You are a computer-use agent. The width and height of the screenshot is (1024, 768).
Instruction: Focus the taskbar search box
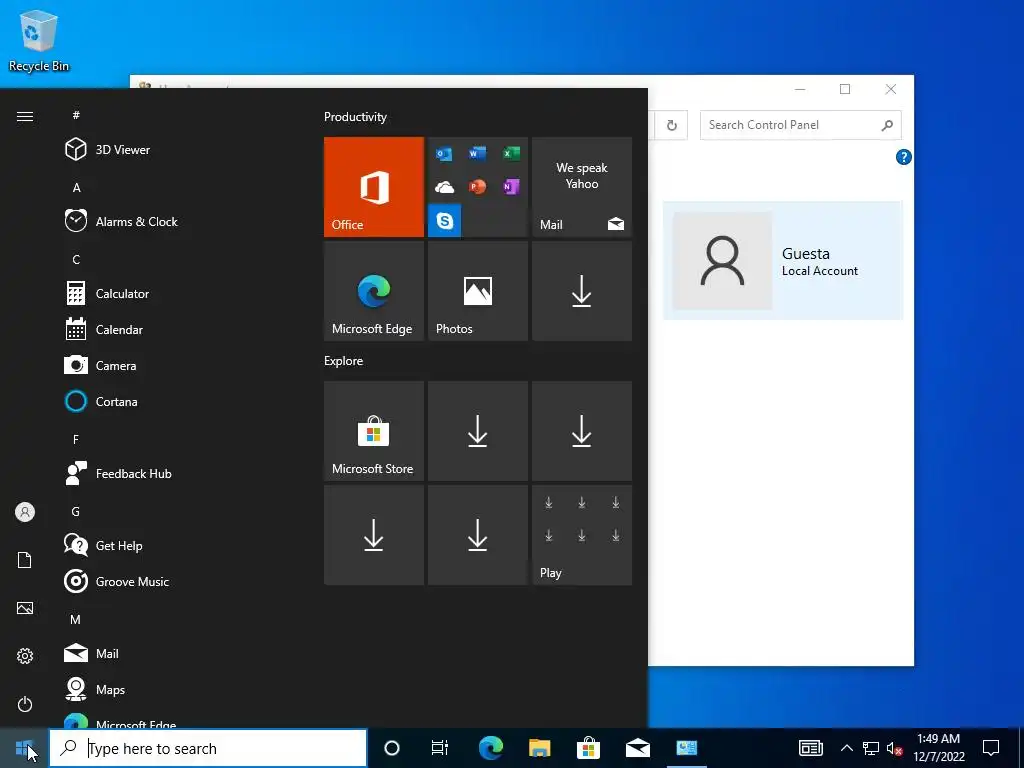click(208, 748)
